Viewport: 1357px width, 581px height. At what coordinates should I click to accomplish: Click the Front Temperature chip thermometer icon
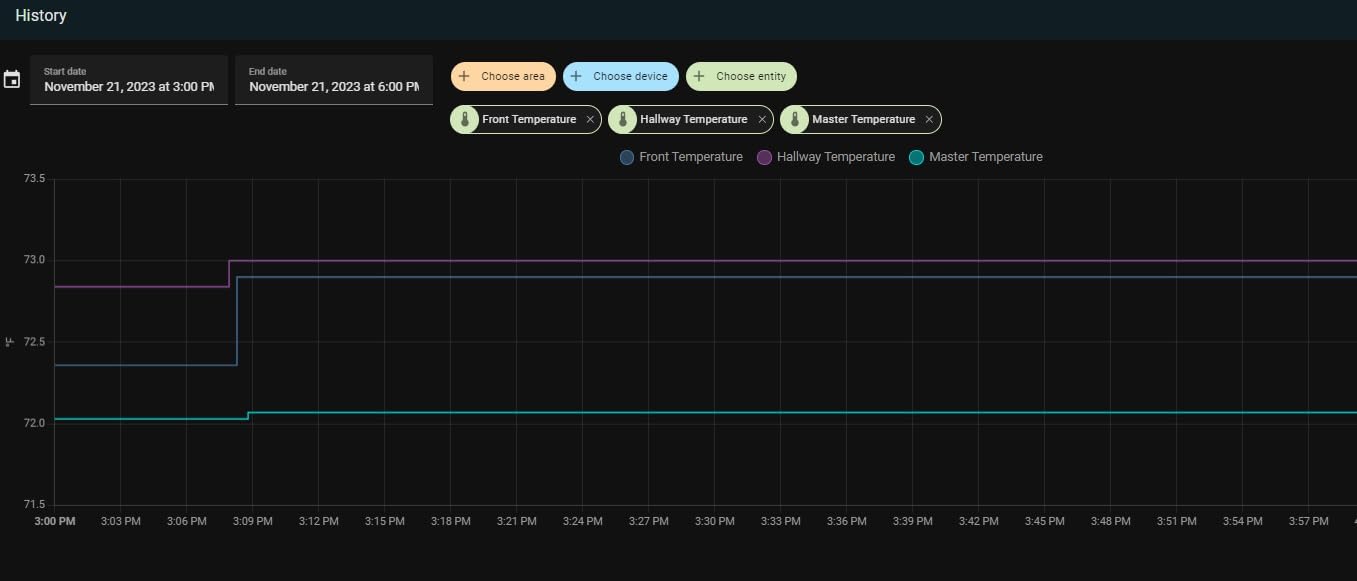[465, 120]
